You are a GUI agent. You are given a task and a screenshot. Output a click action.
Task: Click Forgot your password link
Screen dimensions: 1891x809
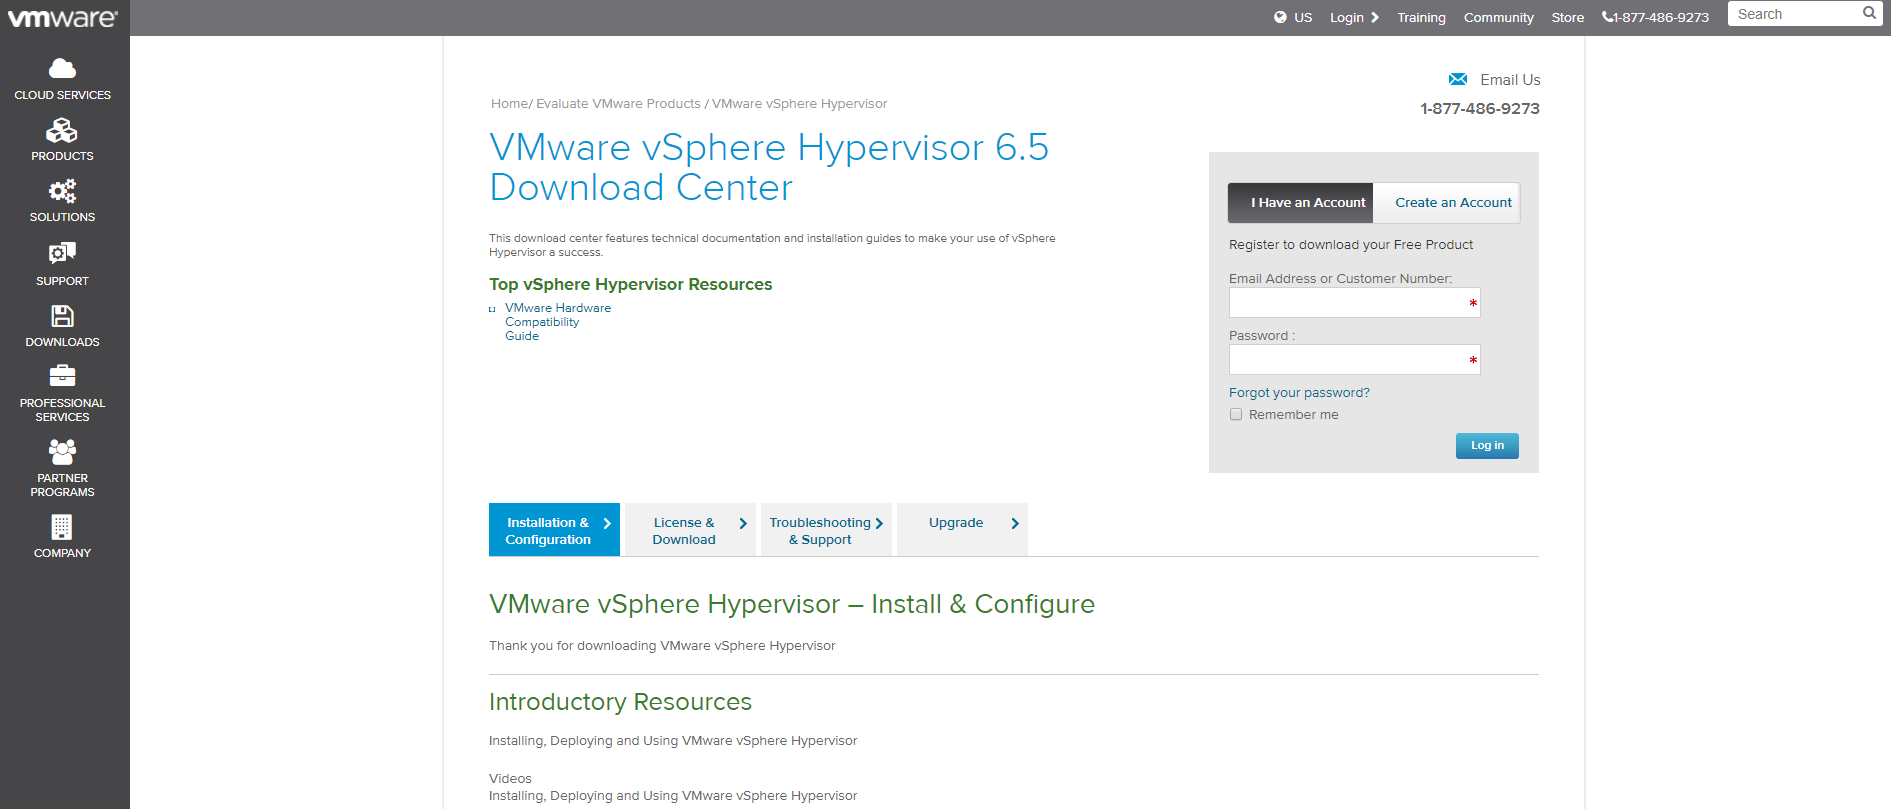[1299, 393]
